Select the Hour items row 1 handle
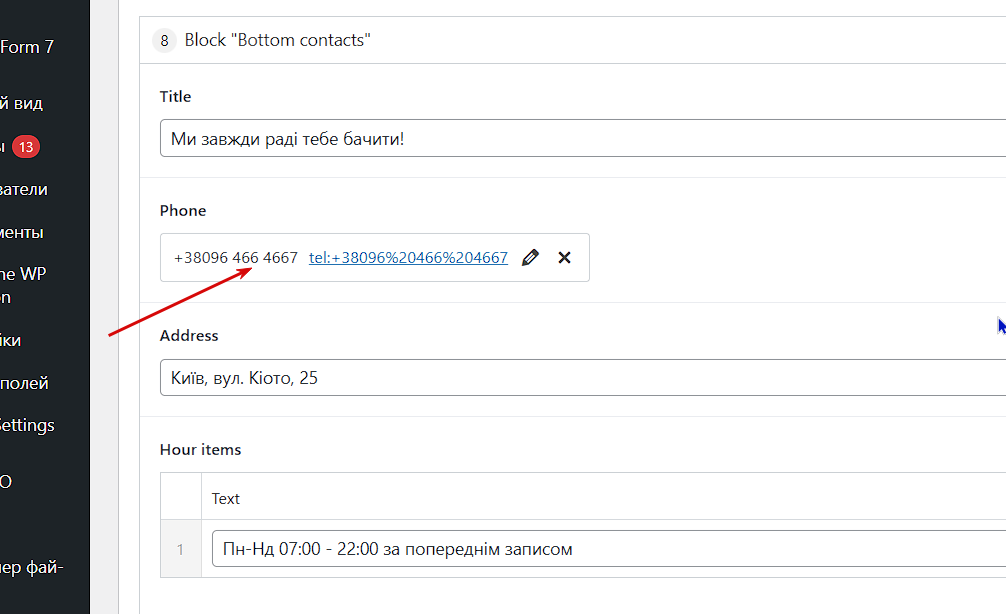Screen dimensions: 1006x614 pyautogui.click(x=181, y=549)
